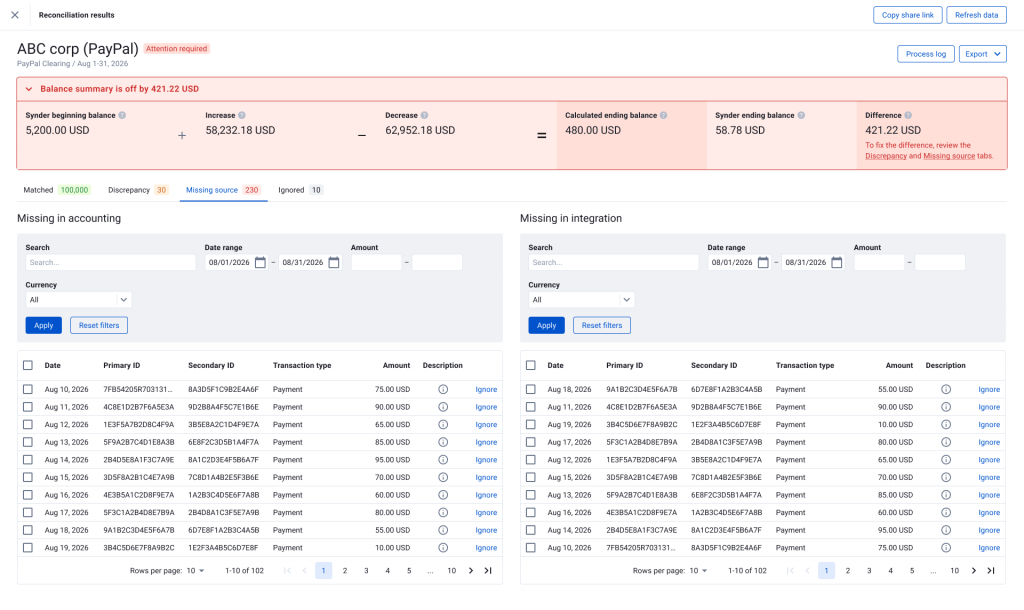Viewport: 1024px width, 610px height.
Task: Switch to the Matched tab
Action: [56, 190]
